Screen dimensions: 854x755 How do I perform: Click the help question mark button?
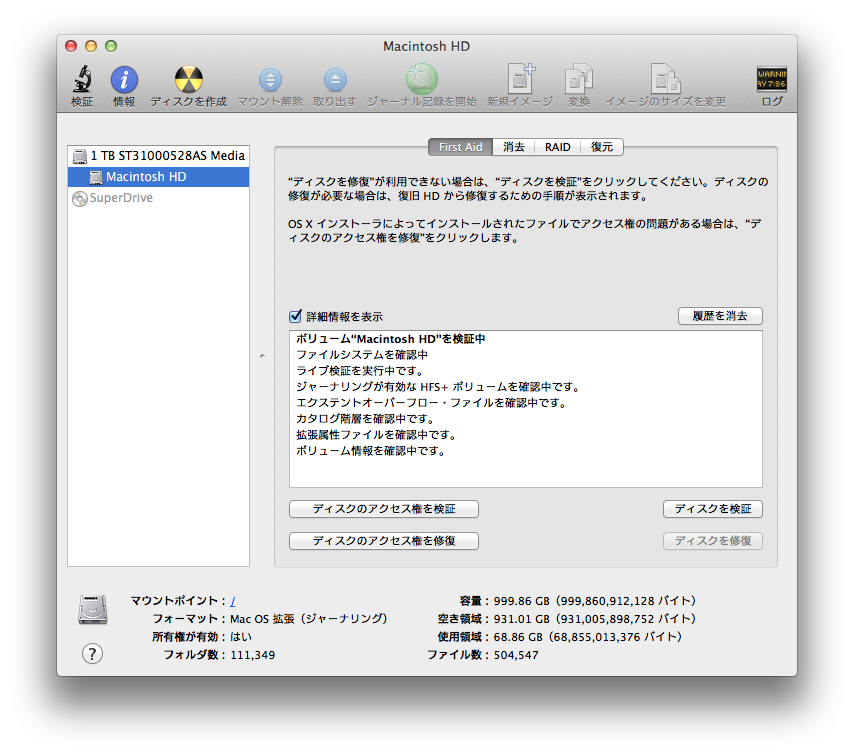92,653
